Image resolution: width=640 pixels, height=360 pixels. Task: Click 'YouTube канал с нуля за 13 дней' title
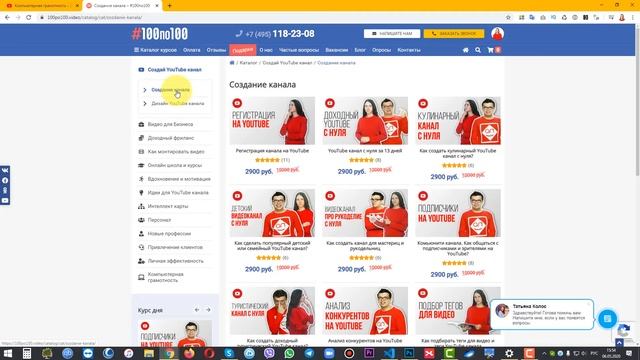(365, 151)
